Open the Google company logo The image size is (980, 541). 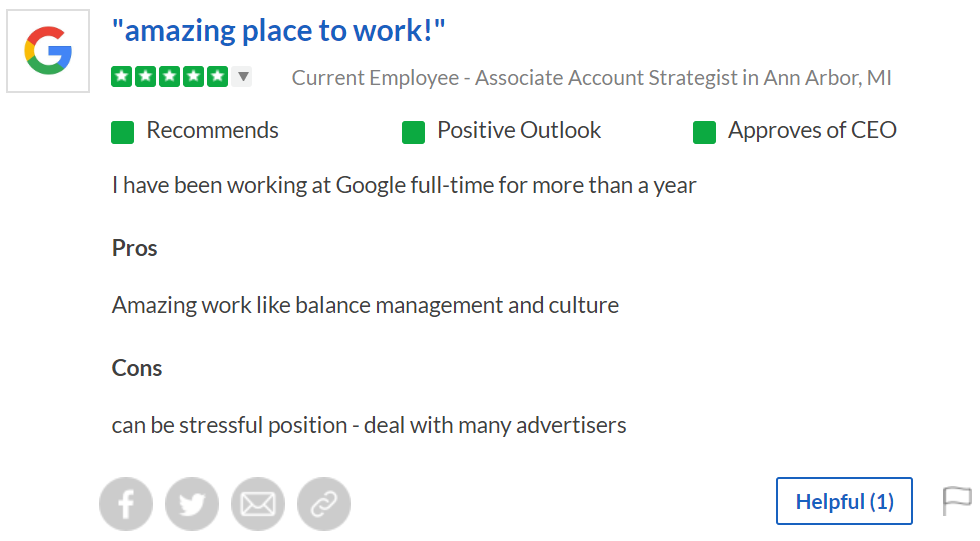point(48,51)
